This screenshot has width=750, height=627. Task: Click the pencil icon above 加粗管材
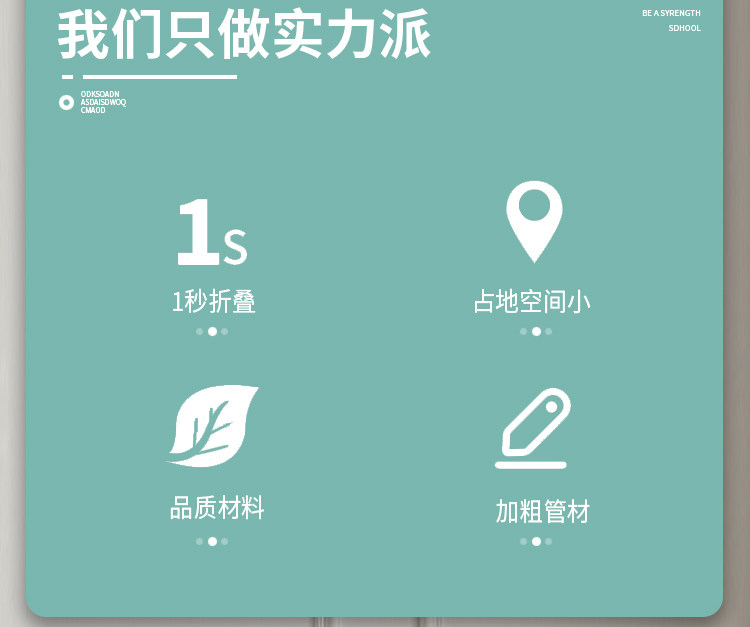[x=533, y=428]
